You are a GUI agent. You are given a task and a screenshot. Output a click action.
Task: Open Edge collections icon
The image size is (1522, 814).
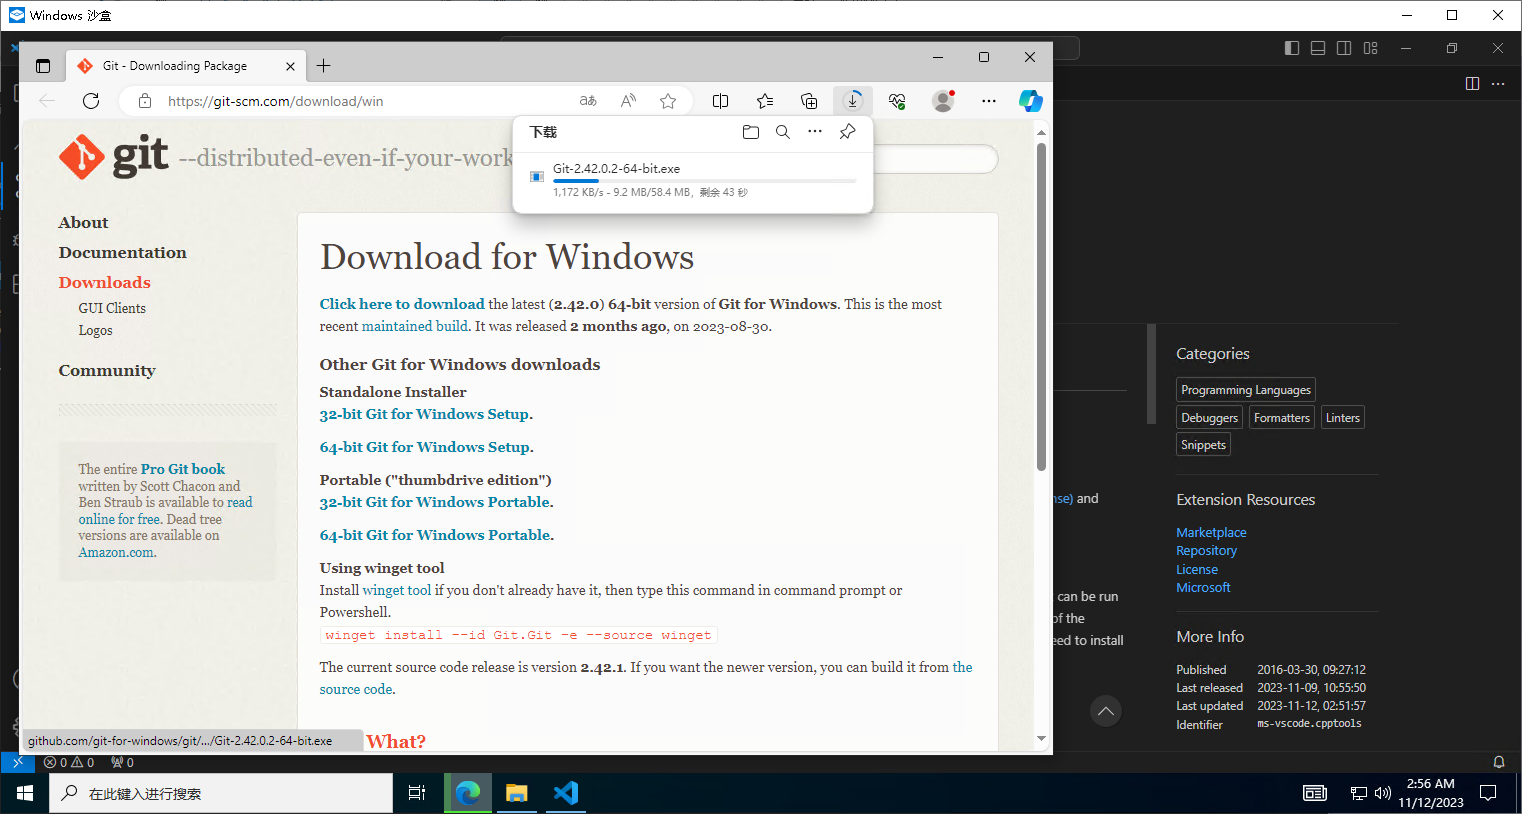[x=809, y=101]
